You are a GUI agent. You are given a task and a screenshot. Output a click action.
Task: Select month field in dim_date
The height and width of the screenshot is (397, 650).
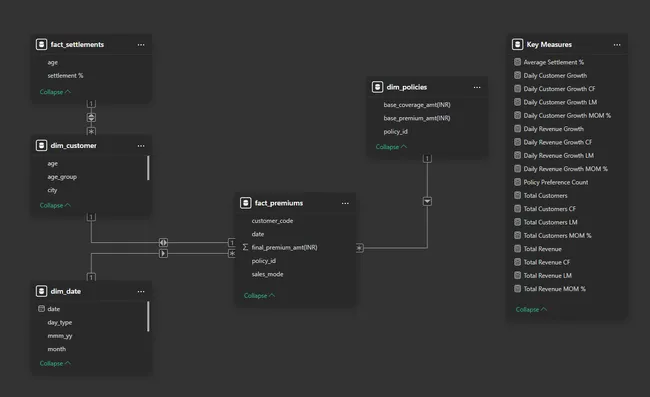(57, 349)
